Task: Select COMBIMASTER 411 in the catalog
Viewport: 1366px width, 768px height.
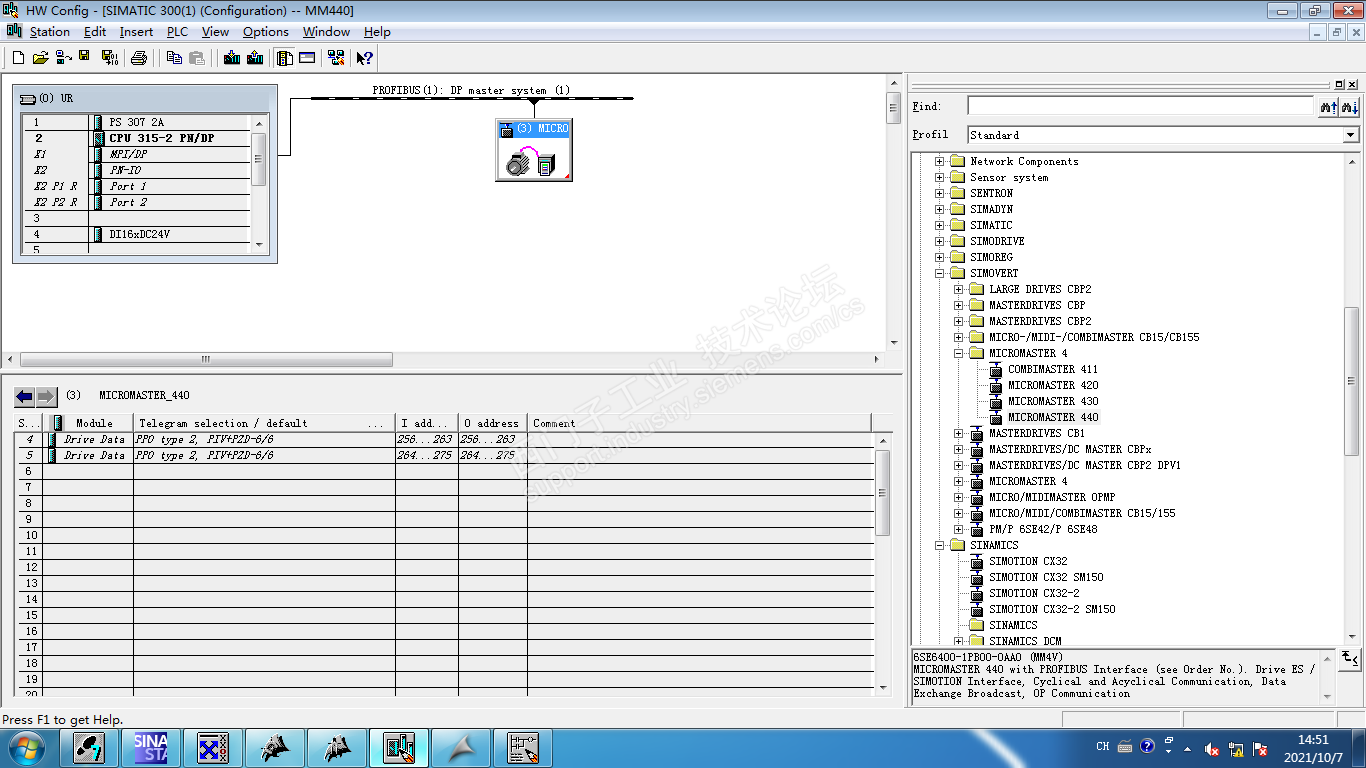Action: [x=1052, y=369]
